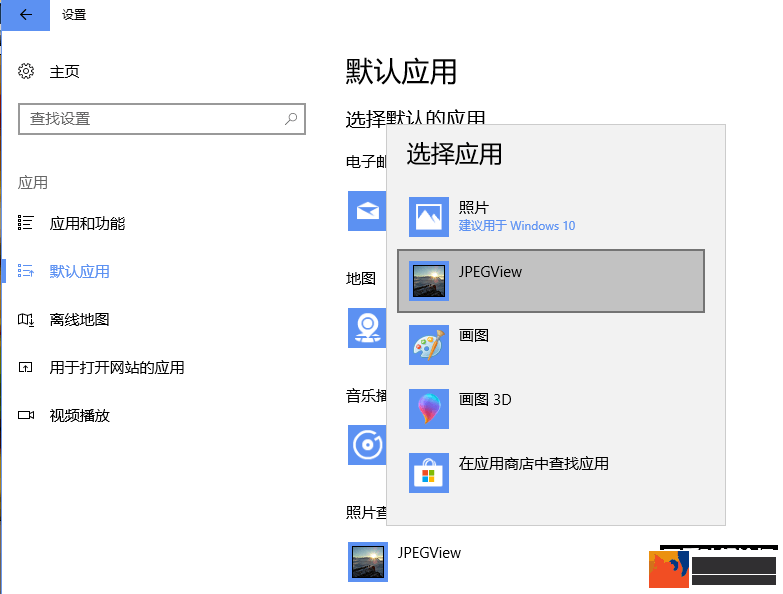This screenshot has height=594, width=783.
Task: Click the maps app icon
Action: coord(367,328)
